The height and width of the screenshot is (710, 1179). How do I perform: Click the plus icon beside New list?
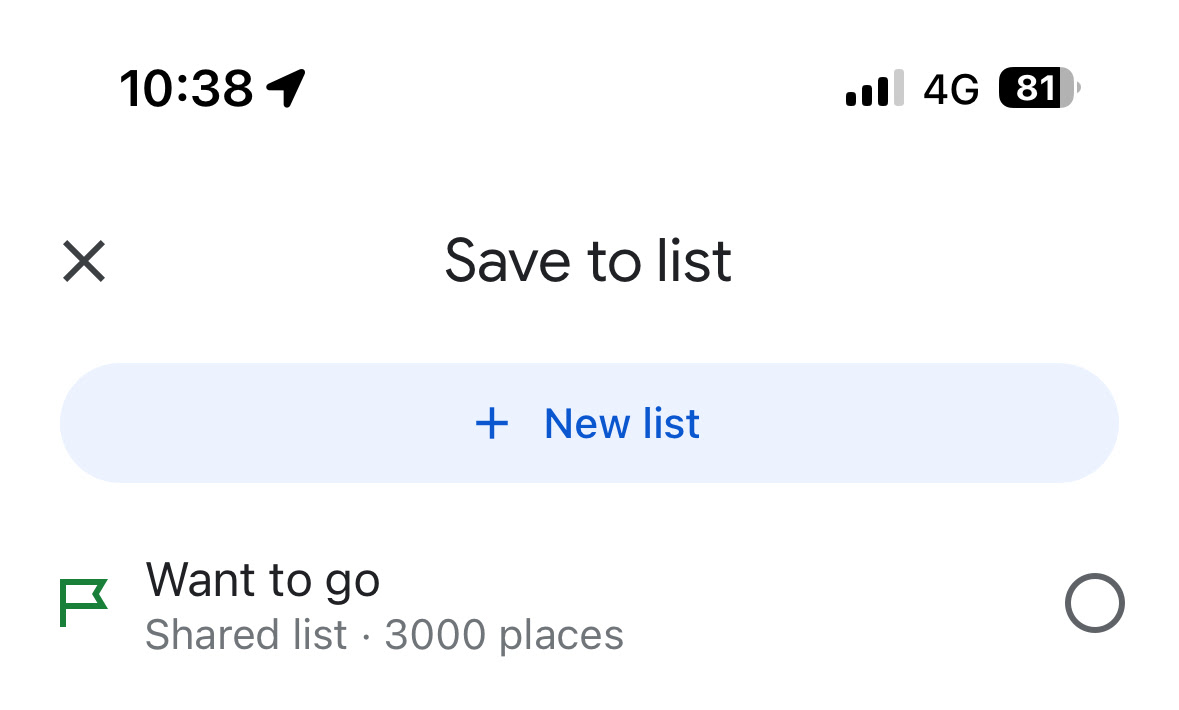(x=491, y=424)
